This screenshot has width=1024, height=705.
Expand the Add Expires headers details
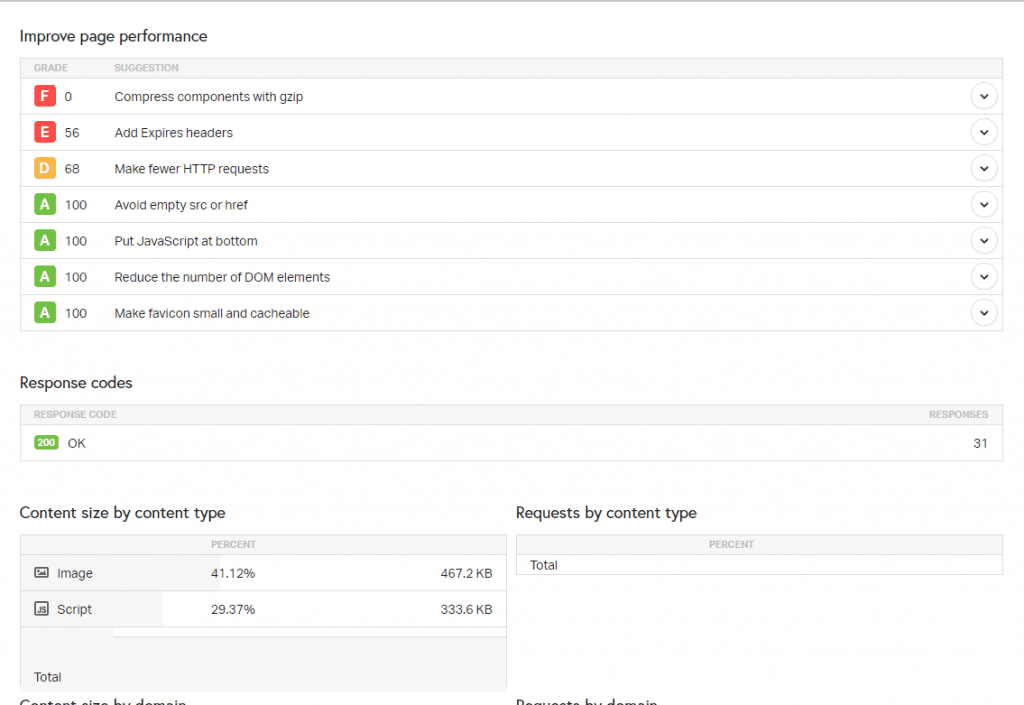point(984,133)
